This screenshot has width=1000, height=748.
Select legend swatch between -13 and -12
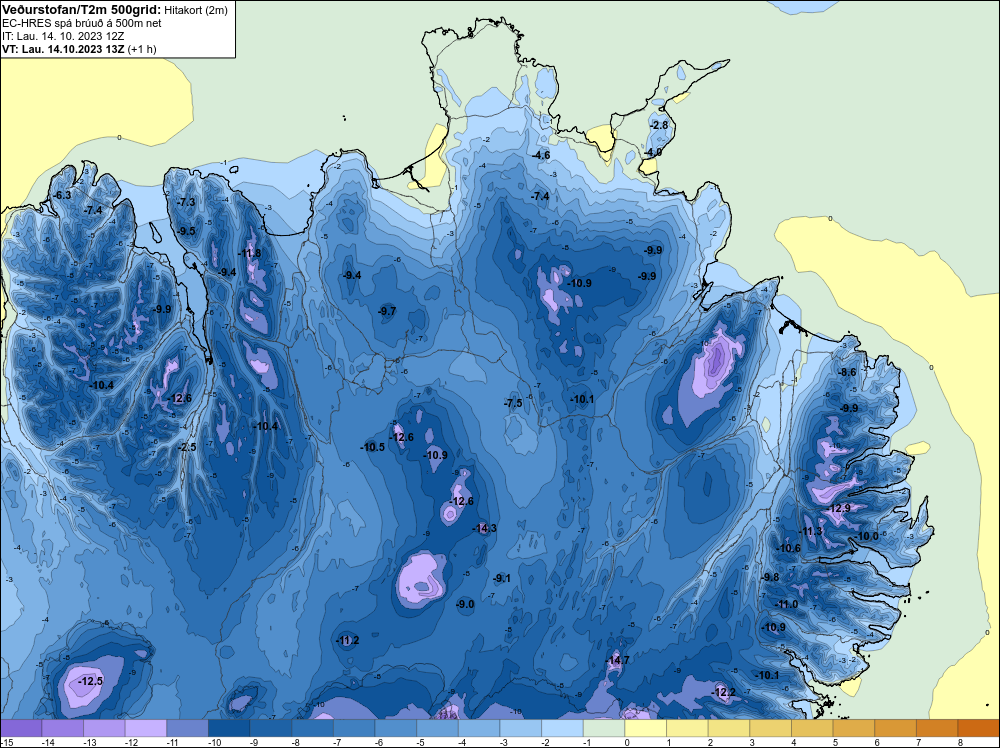tap(104, 728)
